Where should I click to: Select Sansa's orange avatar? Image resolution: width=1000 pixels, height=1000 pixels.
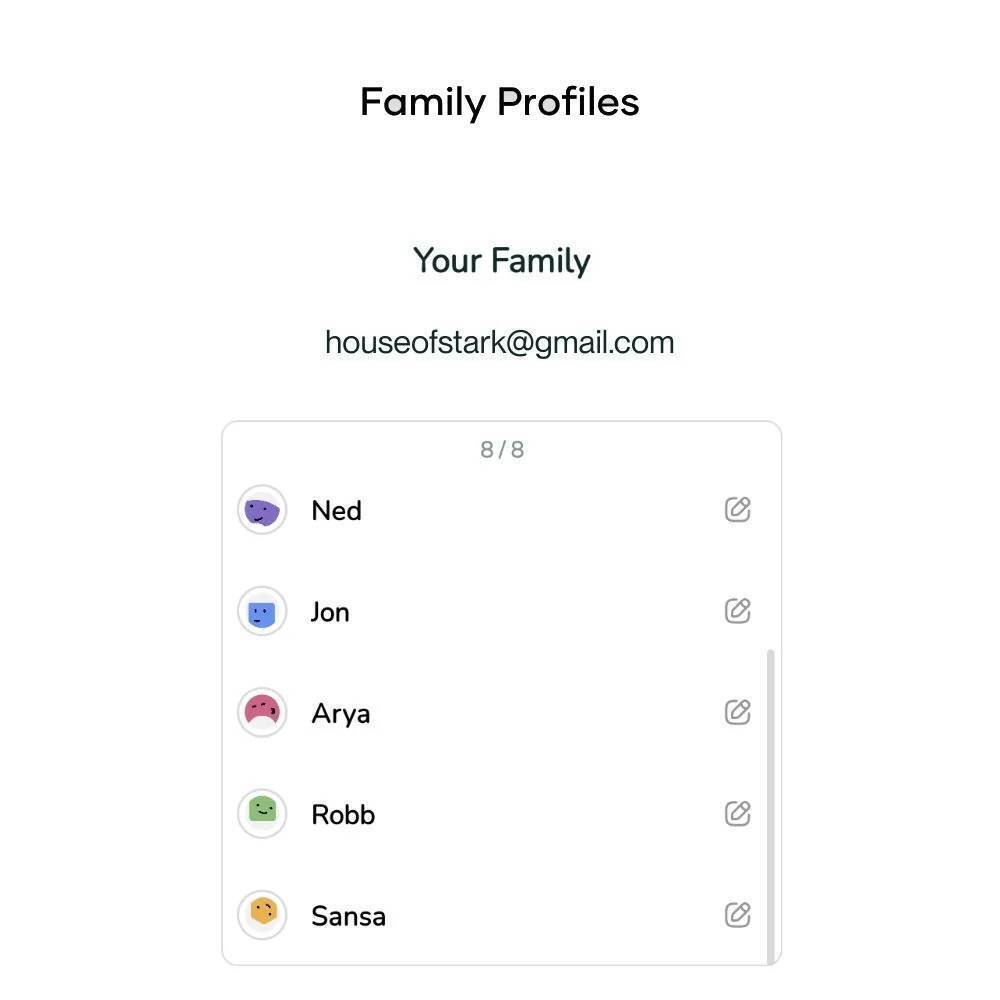(x=262, y=915)
